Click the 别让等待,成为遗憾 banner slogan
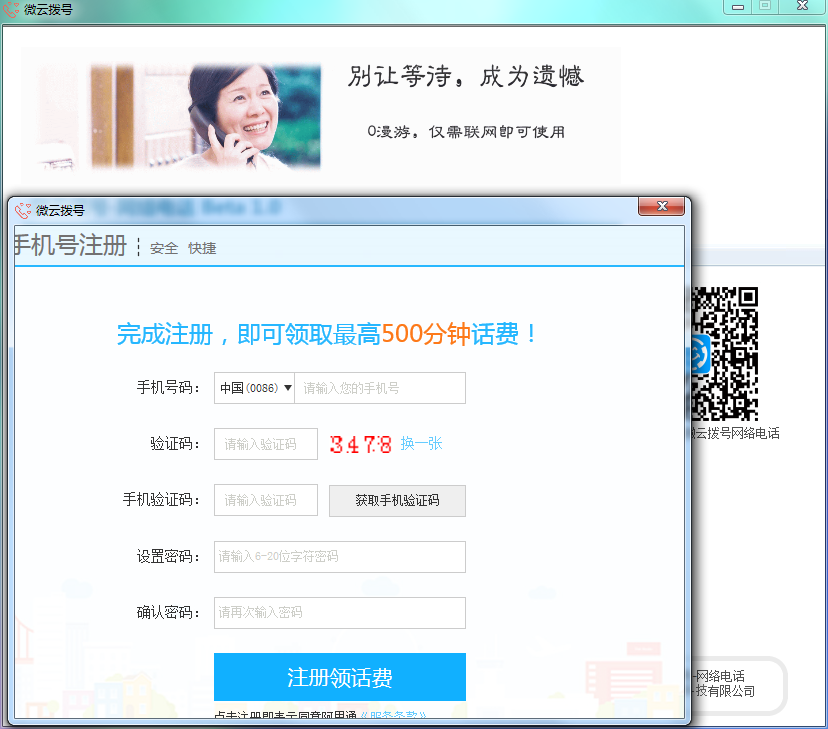 [466, 76]
